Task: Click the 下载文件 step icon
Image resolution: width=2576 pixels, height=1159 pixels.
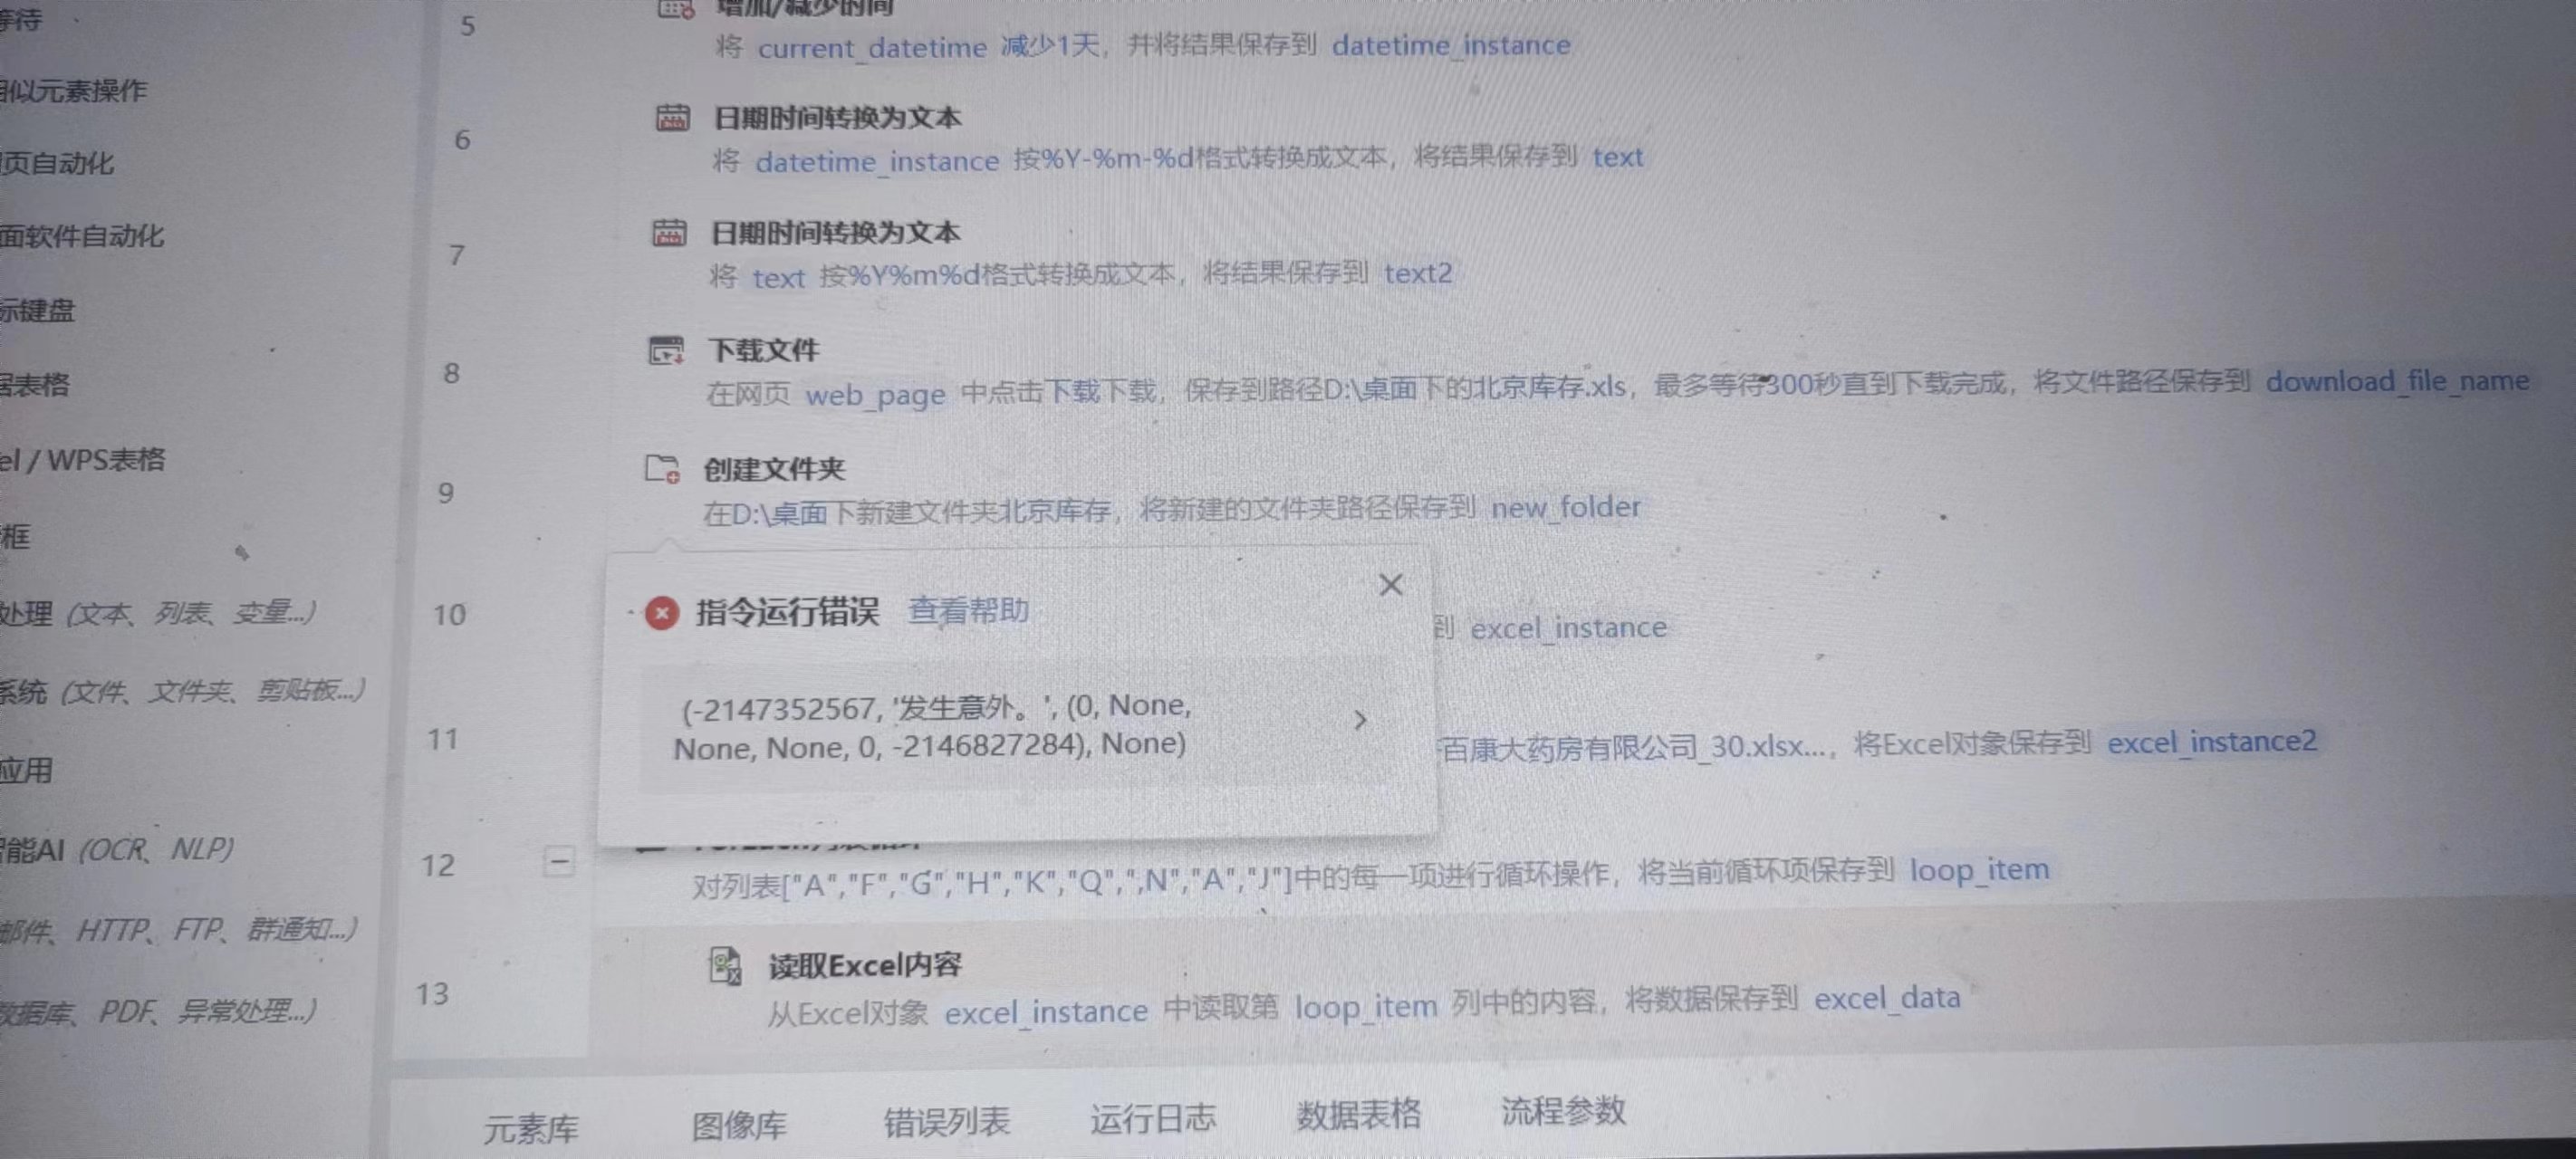Action: tap(666, 351)
